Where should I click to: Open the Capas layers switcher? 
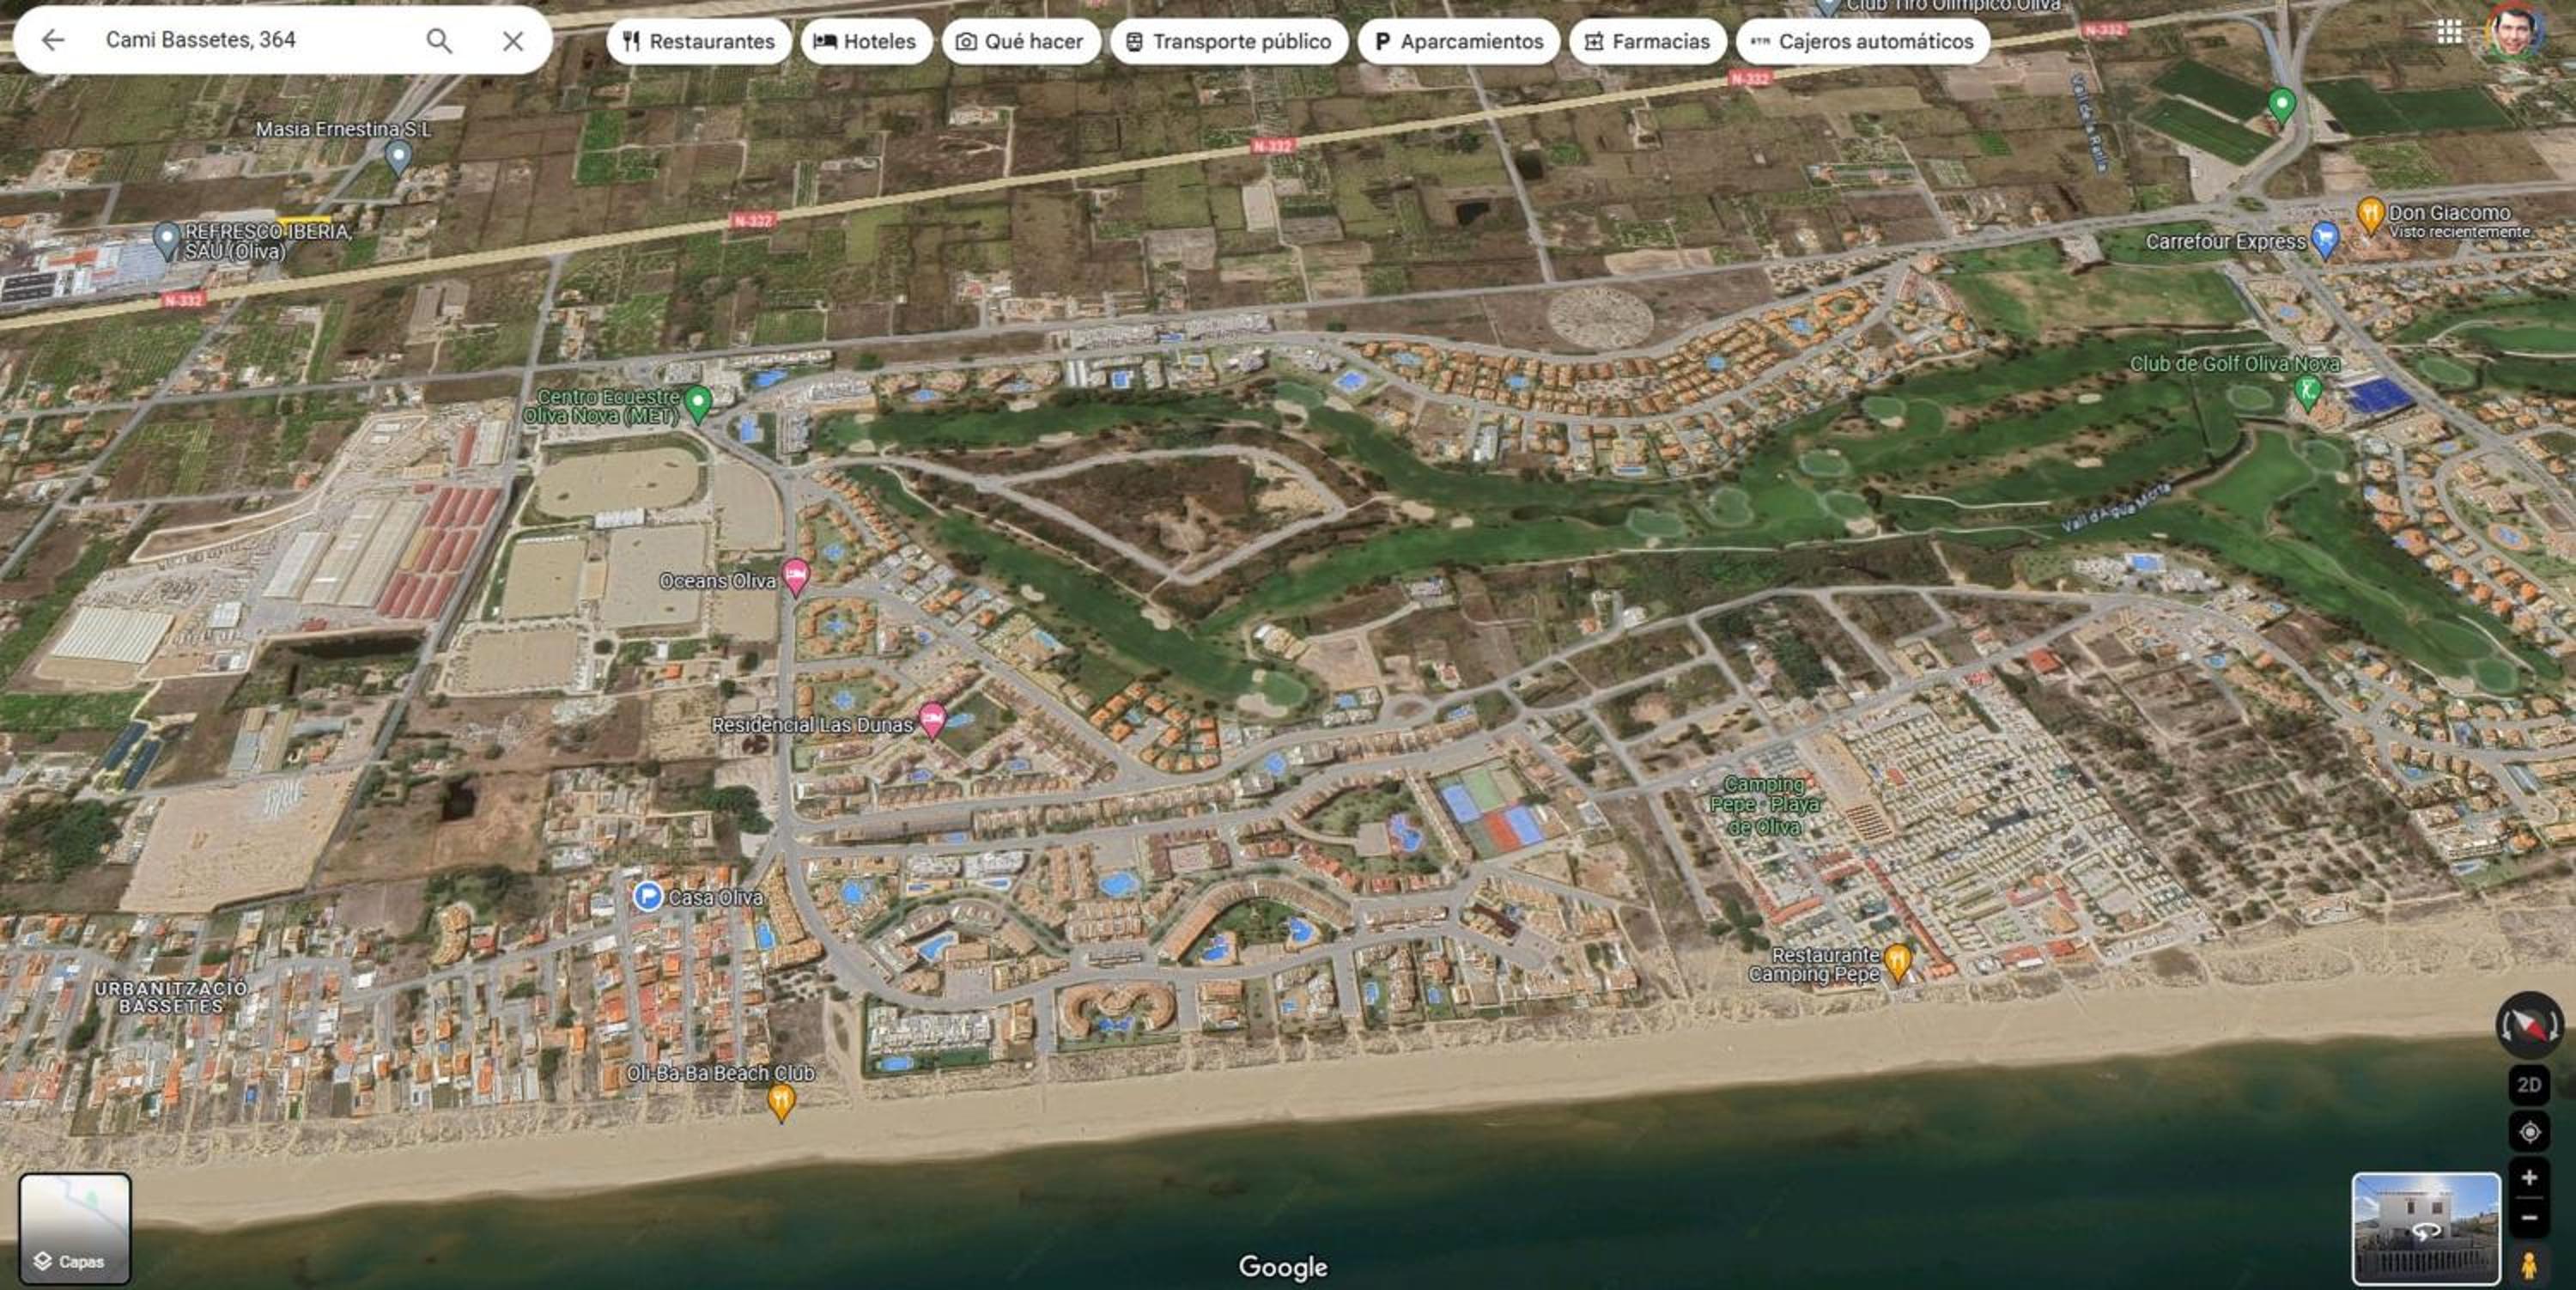(x=75, y=1229)
